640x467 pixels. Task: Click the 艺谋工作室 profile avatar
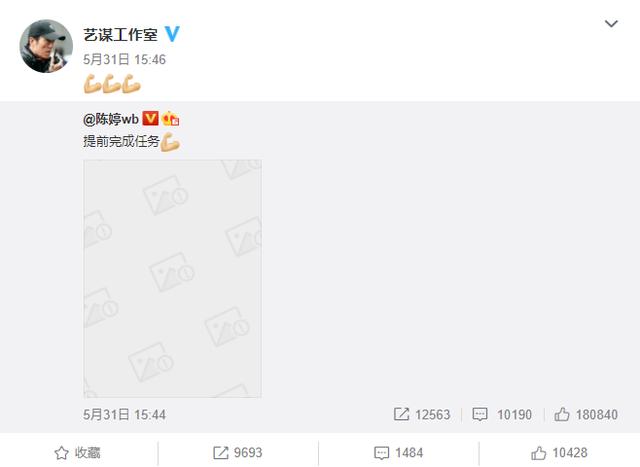pos(46,46)
